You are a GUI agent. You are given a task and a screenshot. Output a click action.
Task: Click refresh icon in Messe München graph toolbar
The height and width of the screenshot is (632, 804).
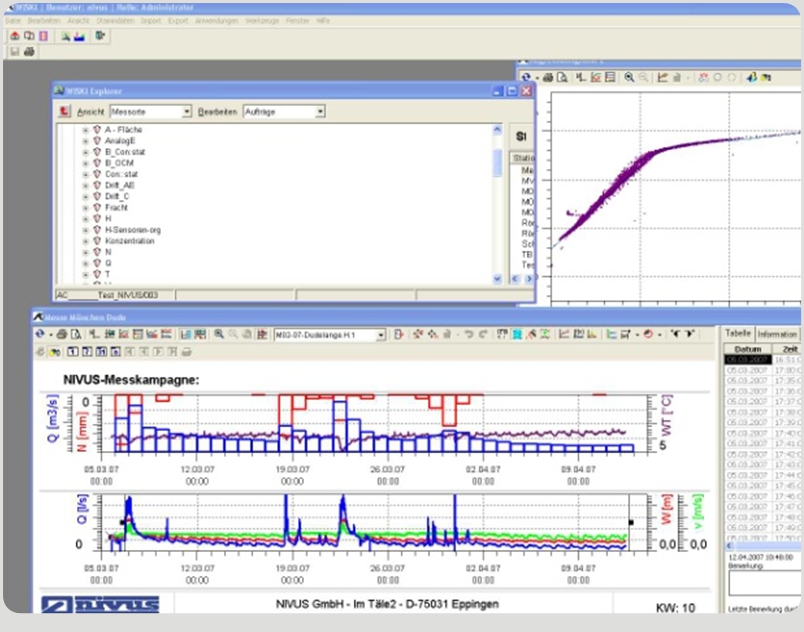pyautogui.click(x=40, y=334)
